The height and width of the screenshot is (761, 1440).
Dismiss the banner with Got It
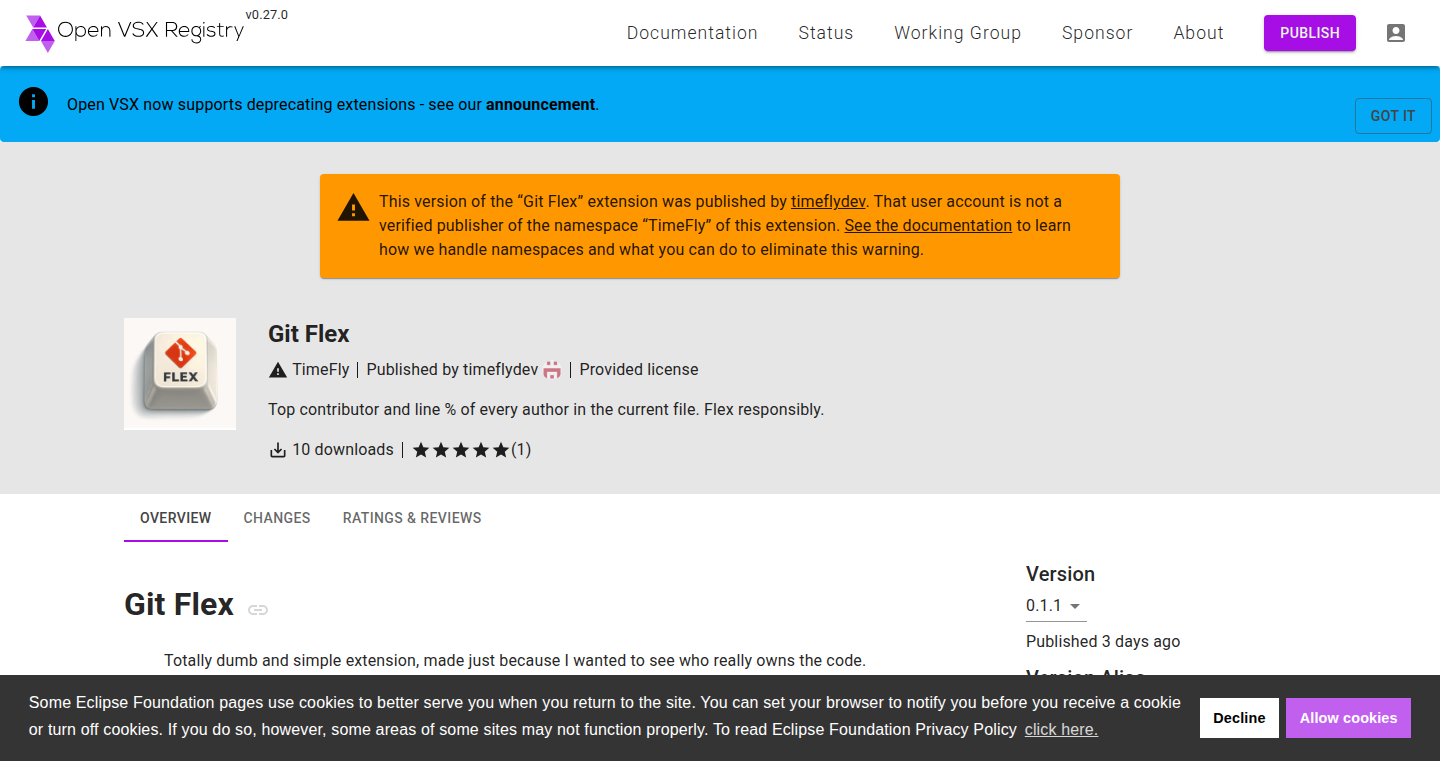(1393, 116)
